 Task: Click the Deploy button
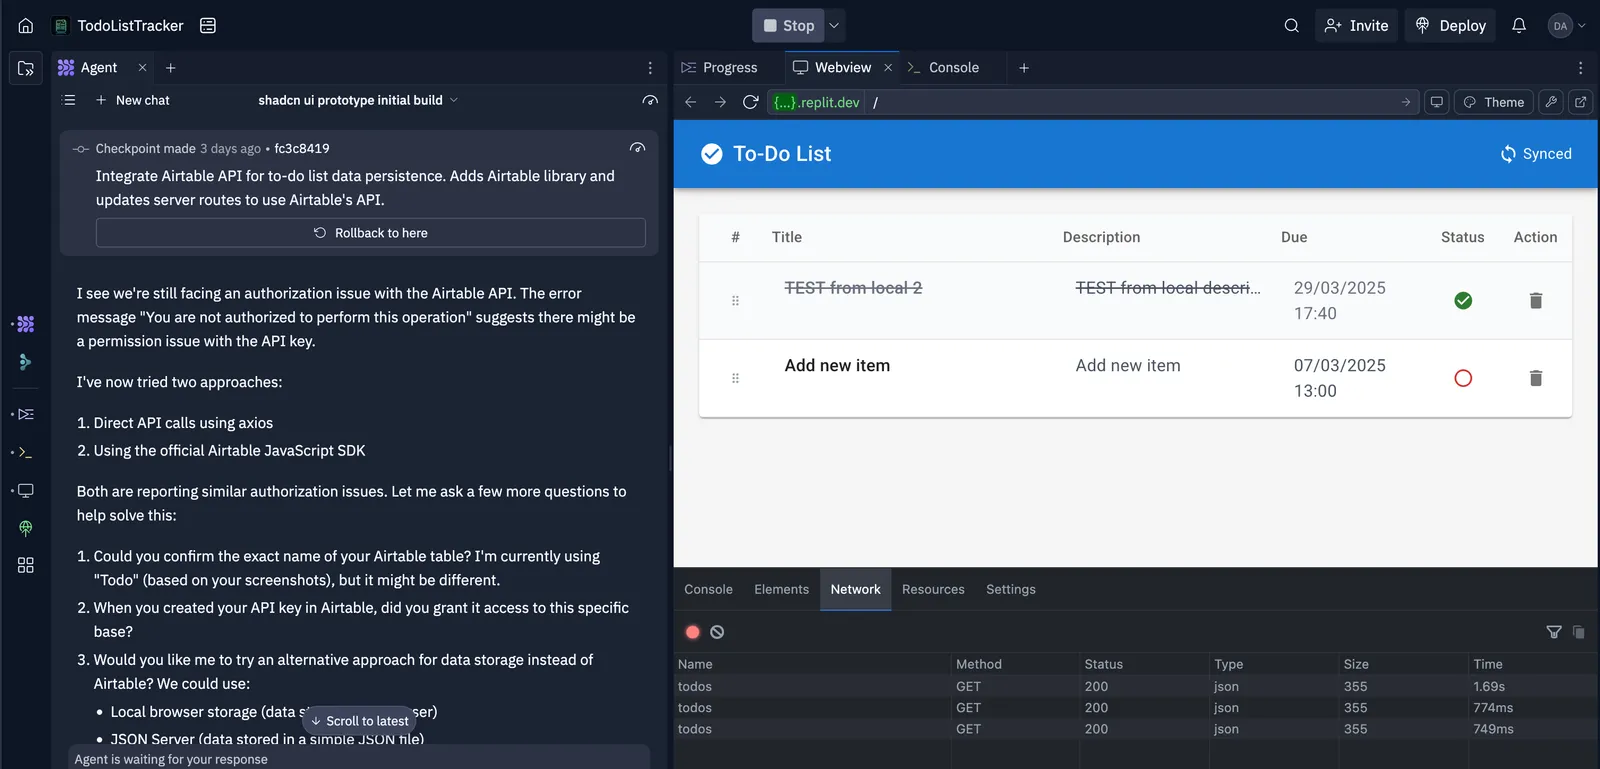[x=1450, y=26]
